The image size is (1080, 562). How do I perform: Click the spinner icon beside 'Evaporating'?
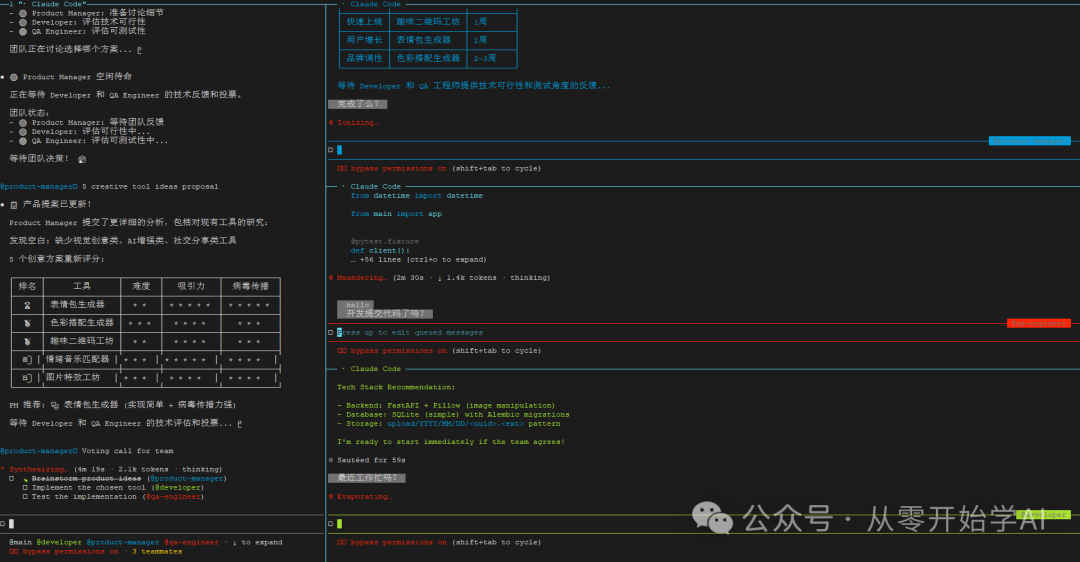331,497
